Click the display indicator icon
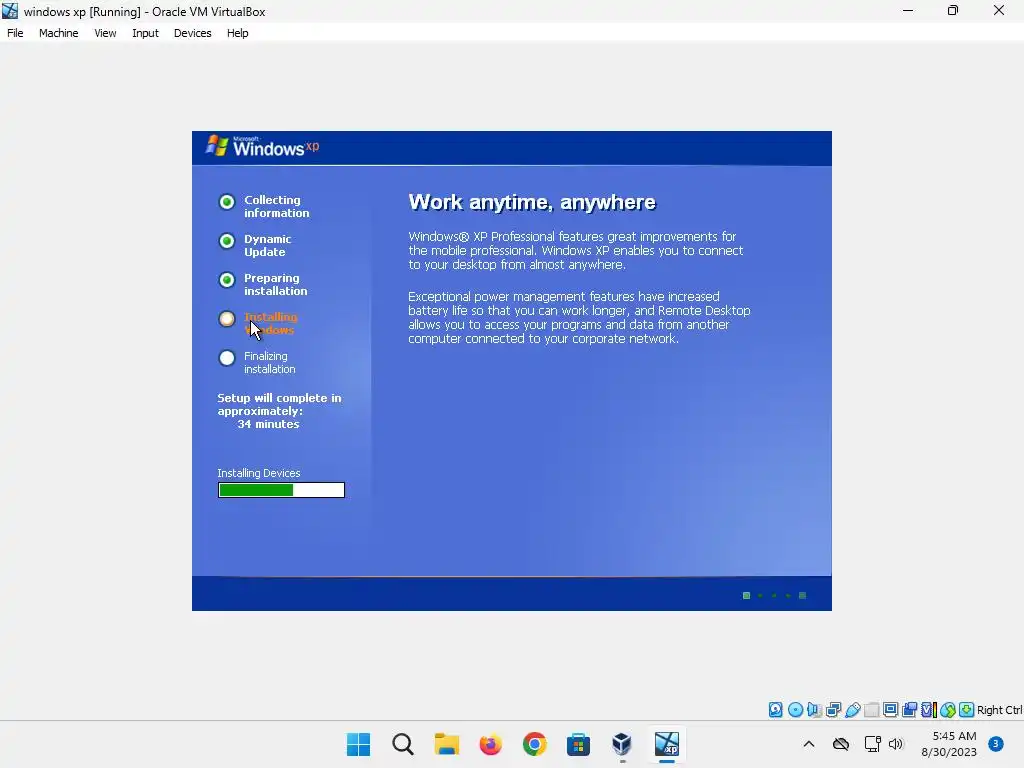1024x768 pixels. [x=890, y=710]
